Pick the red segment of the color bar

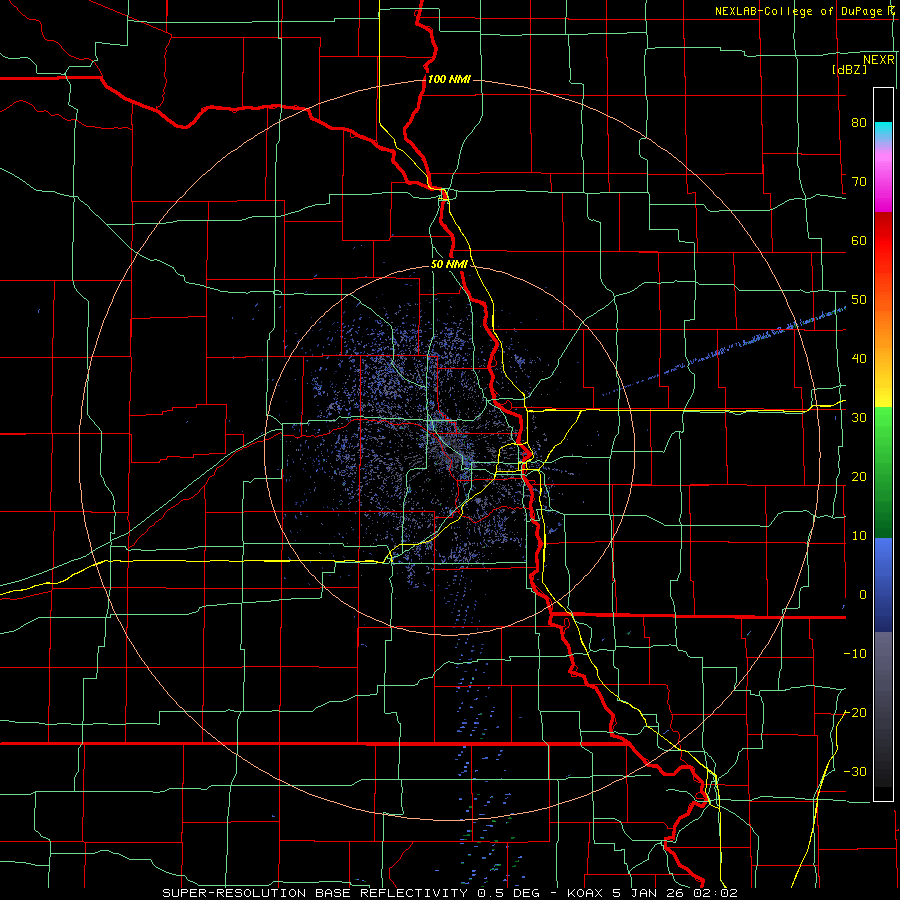point(883,241)
